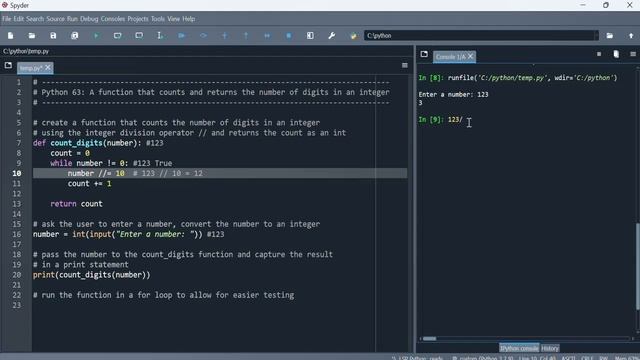Open the Edit menu

point(19,19)
